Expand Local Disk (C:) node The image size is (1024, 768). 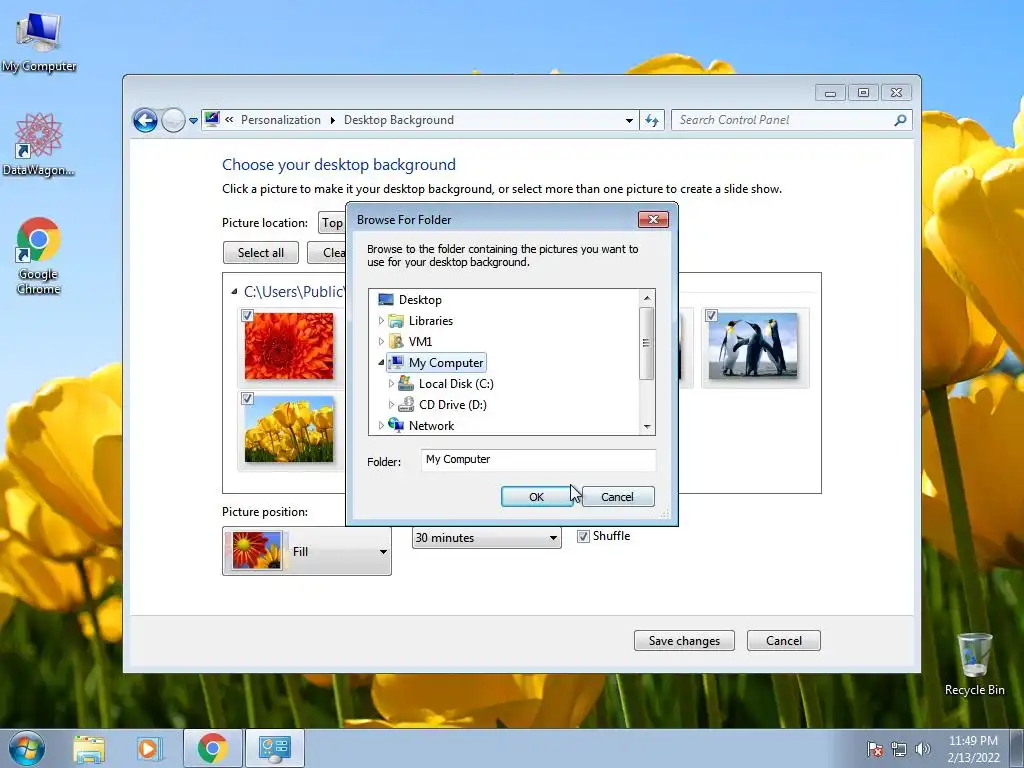[x=392, y=383]
